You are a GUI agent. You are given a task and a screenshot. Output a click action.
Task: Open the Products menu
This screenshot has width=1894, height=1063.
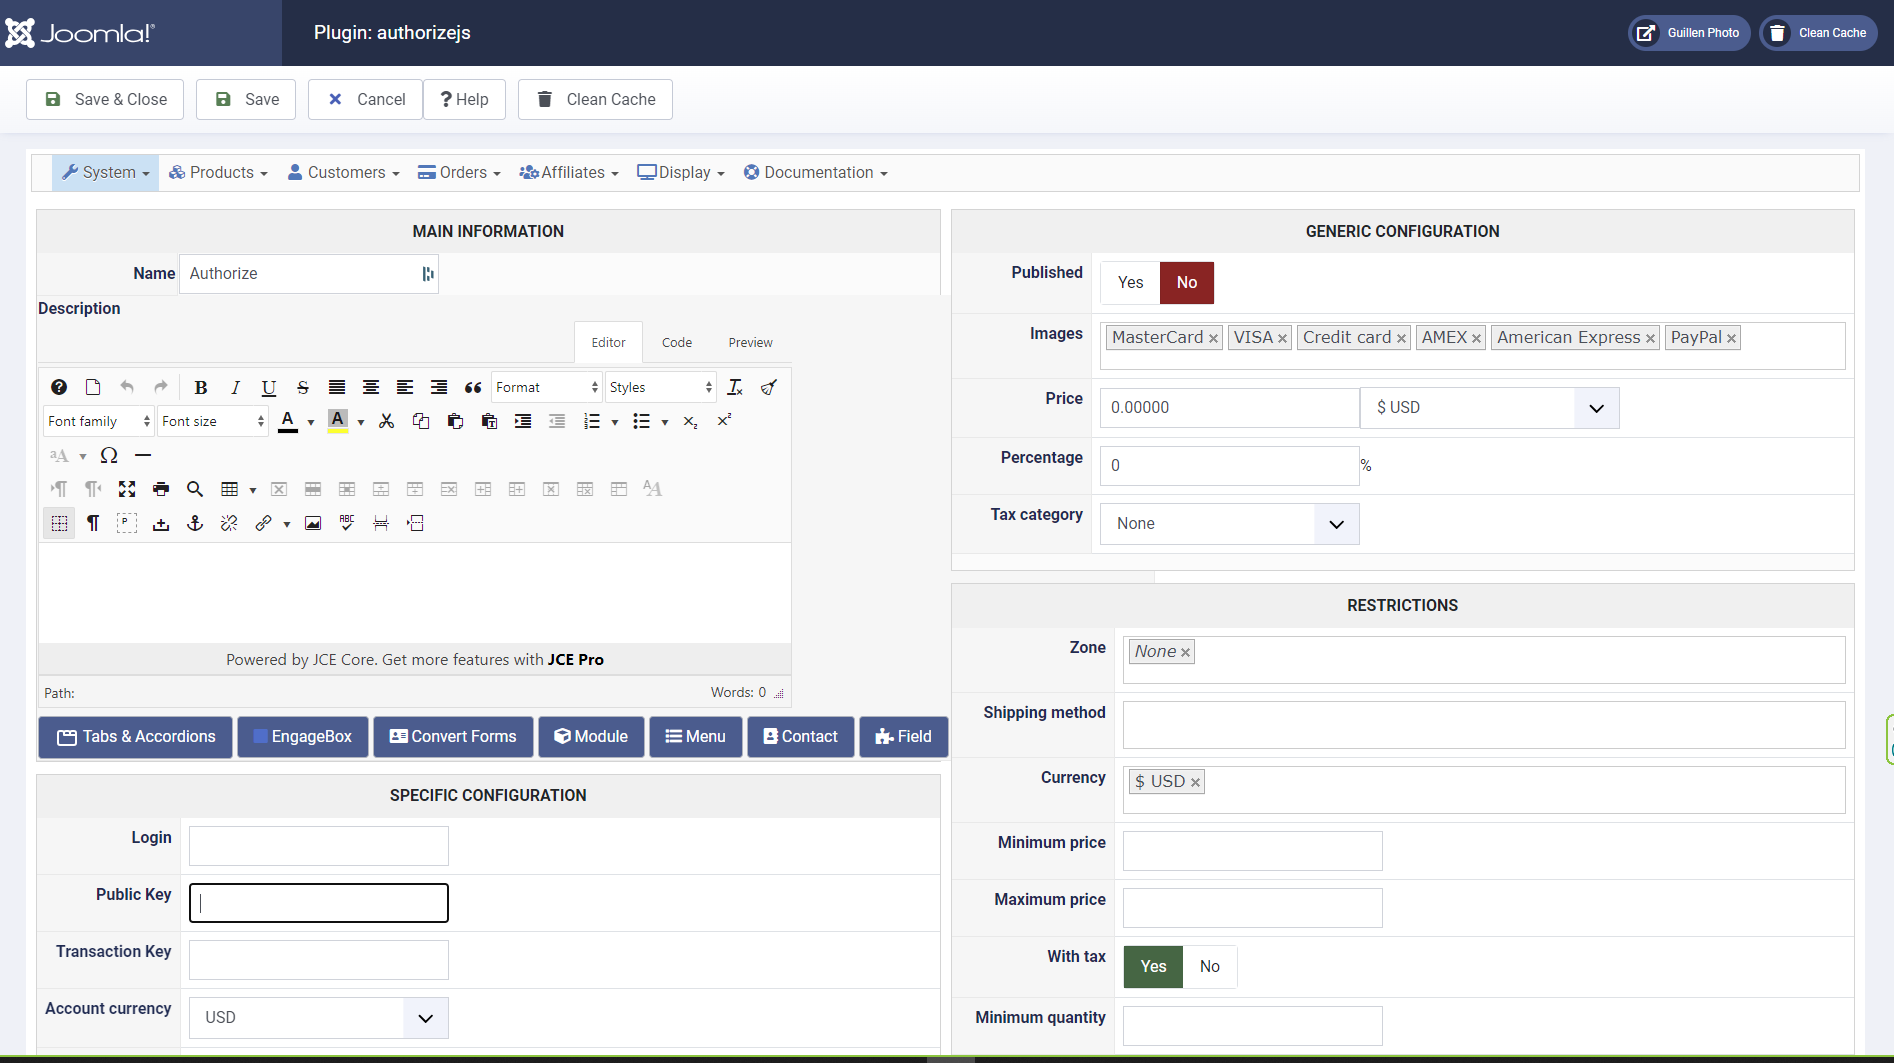pos(218,173)
